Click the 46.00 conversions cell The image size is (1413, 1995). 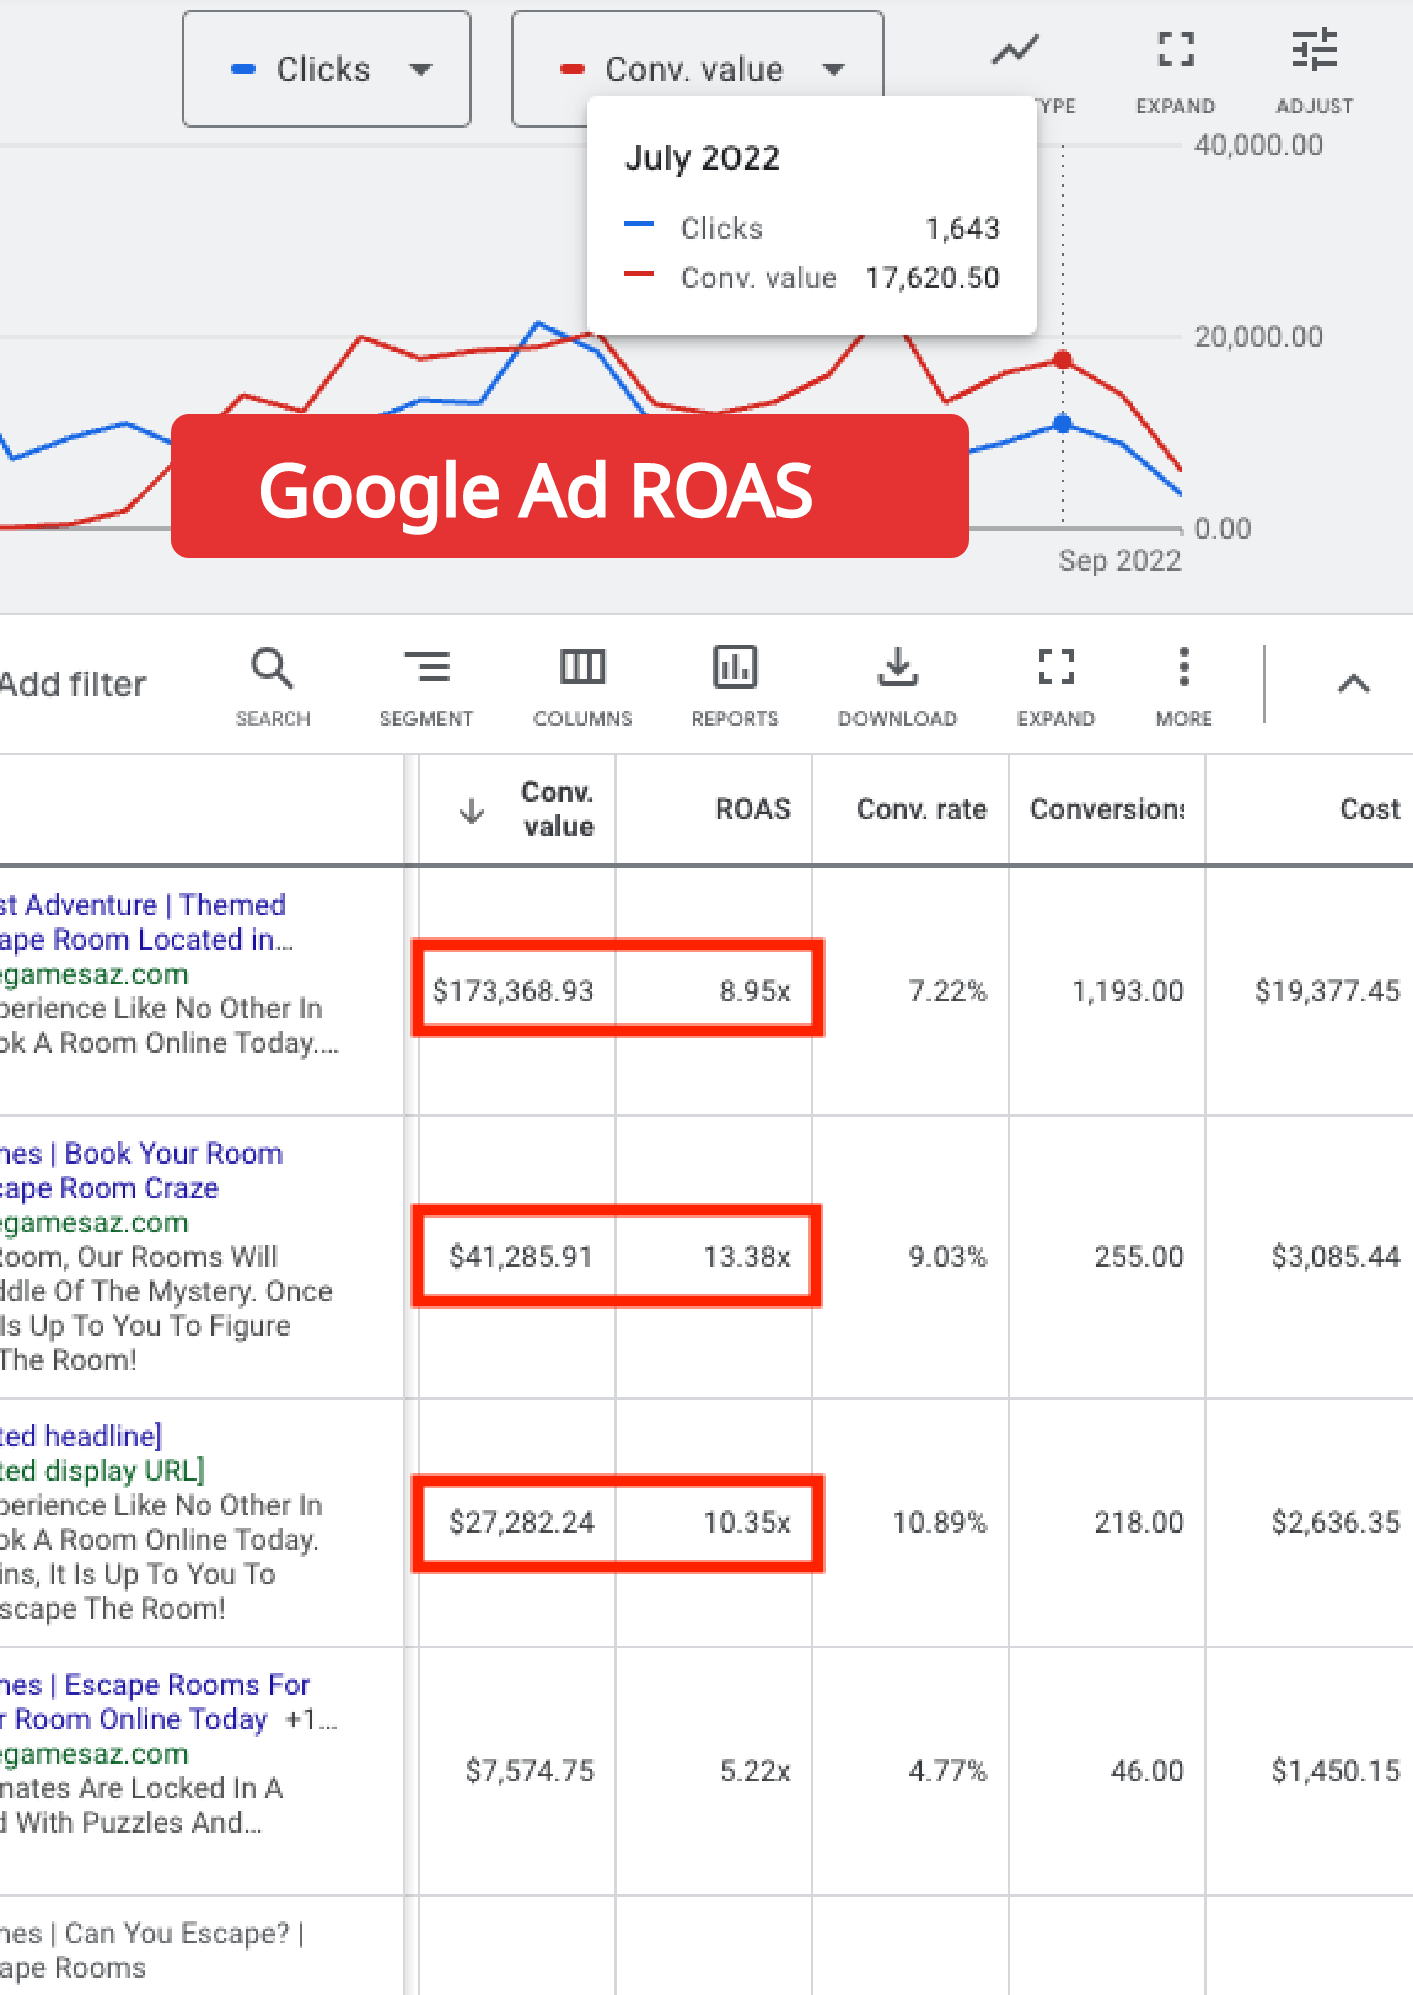click(1147, 1771)
